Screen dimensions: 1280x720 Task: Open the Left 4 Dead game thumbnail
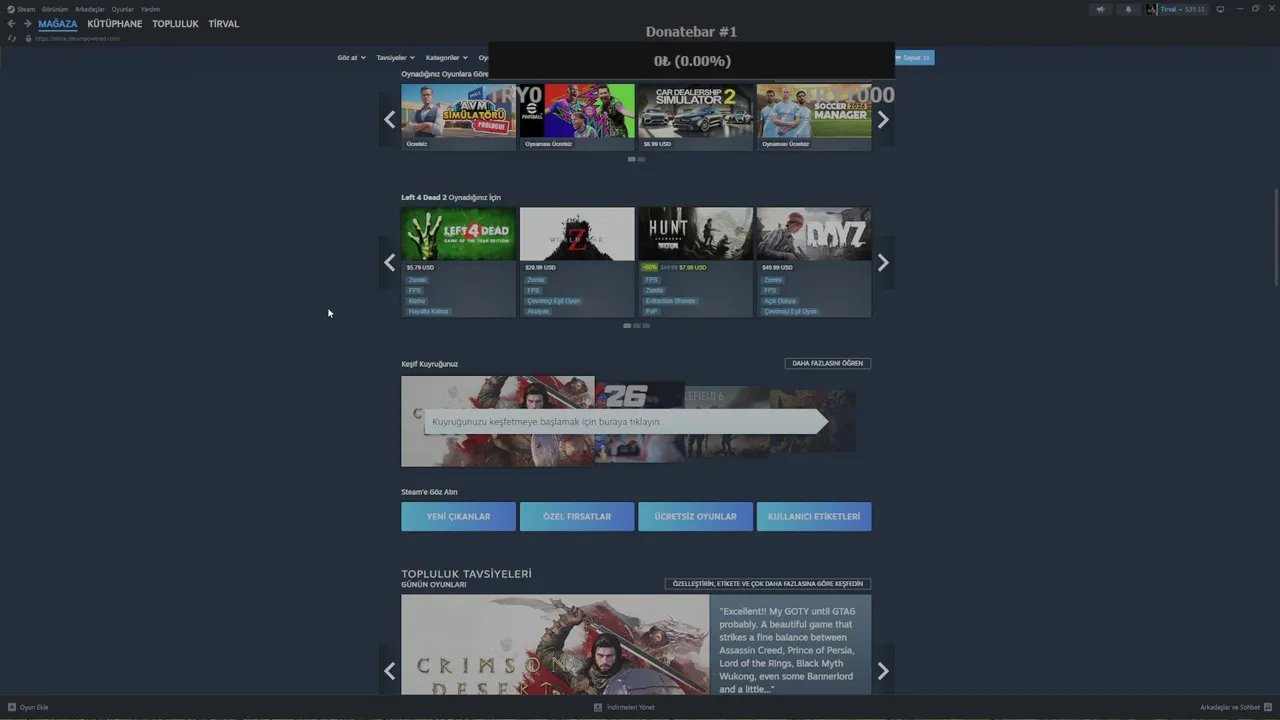459,234
